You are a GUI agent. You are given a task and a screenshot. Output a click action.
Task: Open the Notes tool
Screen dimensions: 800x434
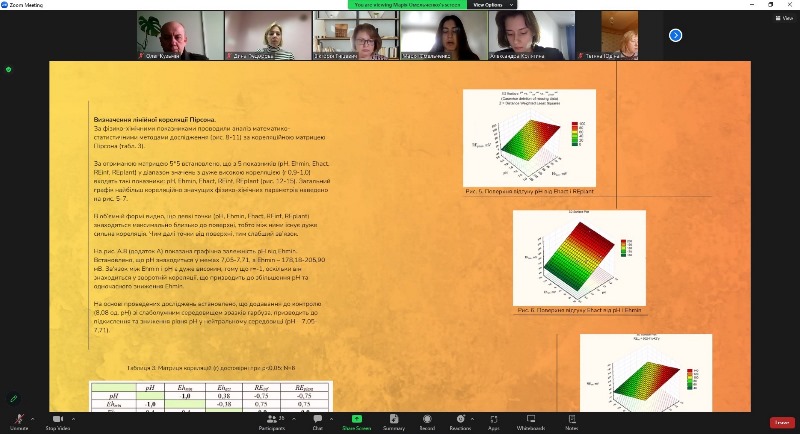[x=572, y=422]
